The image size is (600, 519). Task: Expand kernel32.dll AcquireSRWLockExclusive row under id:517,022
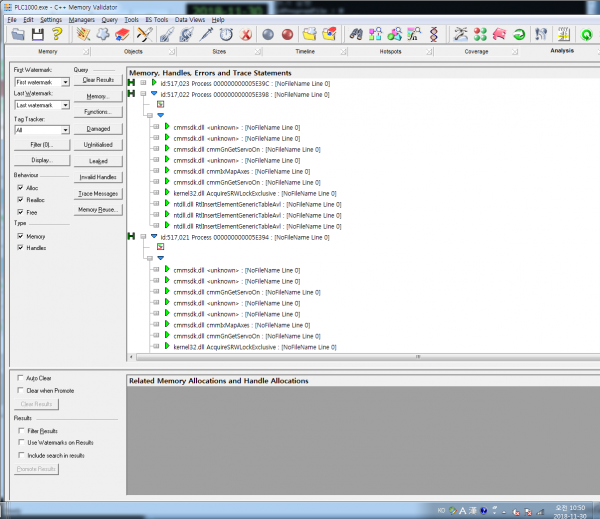(156, 193)
